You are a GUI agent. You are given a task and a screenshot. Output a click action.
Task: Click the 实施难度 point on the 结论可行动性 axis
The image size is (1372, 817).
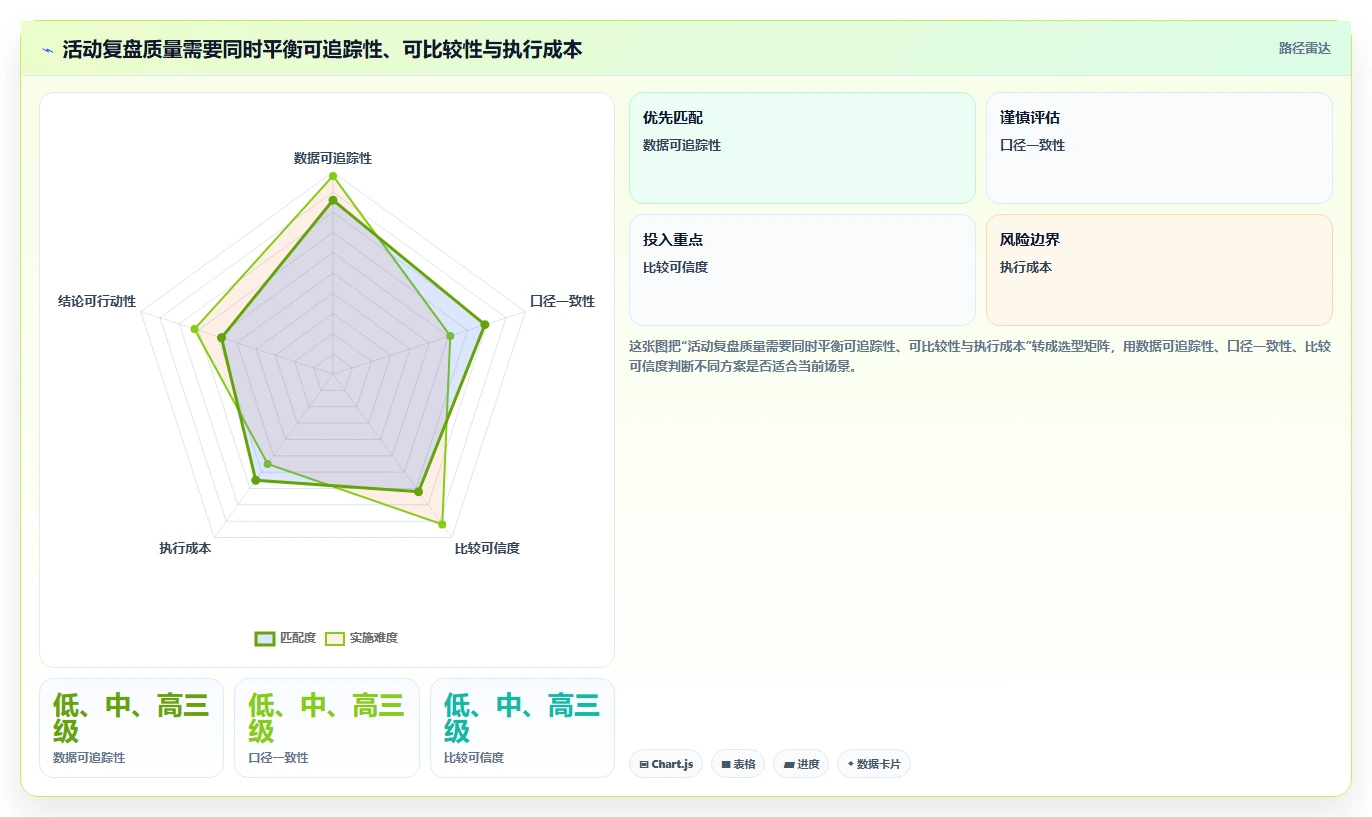coord(195,329)
